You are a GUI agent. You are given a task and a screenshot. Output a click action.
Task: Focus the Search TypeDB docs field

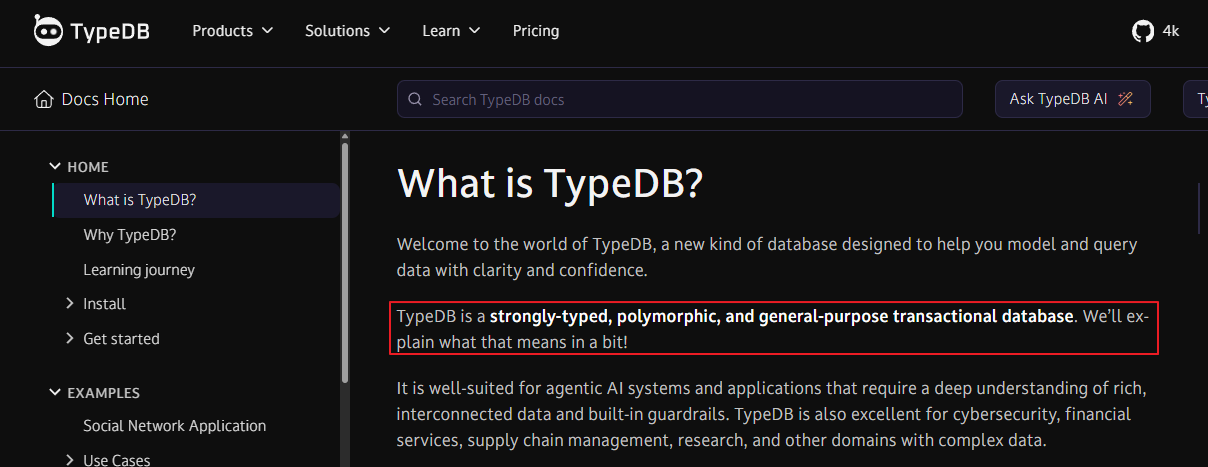coord(680,99)
